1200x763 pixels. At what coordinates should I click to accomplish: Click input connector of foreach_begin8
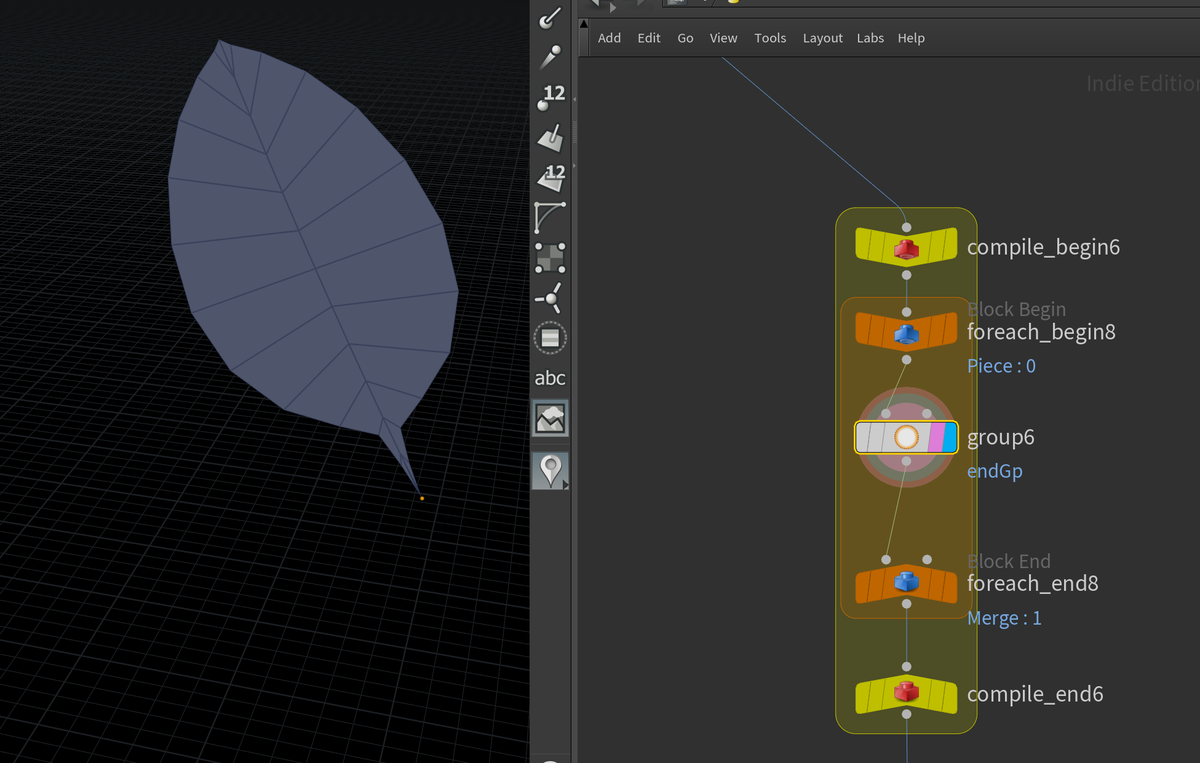coord(906,312)
